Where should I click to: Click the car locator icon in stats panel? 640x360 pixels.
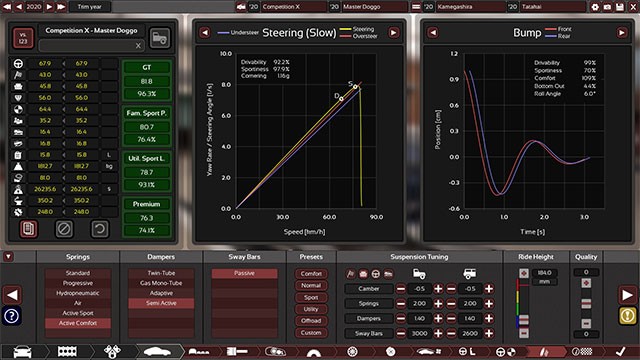[x=160, y=38]
